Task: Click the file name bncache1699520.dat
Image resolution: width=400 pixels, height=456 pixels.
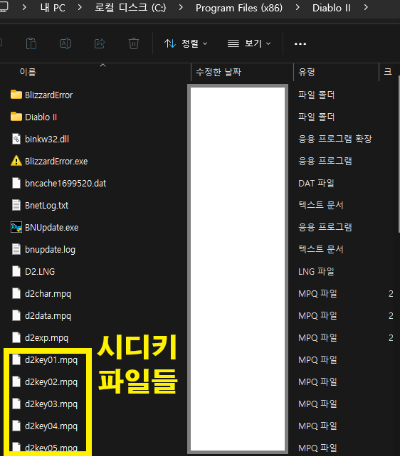Action: (x=65, y=183)
